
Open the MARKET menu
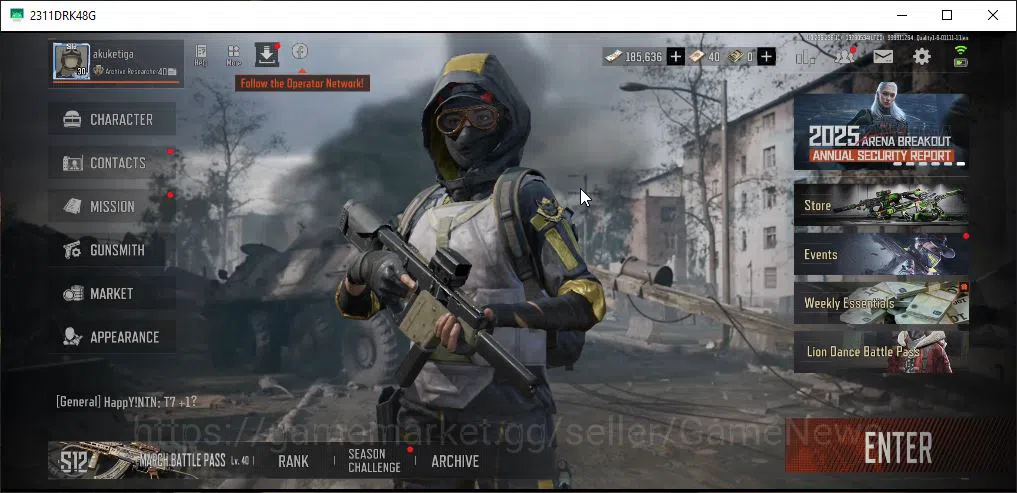(x=112, y=293)
